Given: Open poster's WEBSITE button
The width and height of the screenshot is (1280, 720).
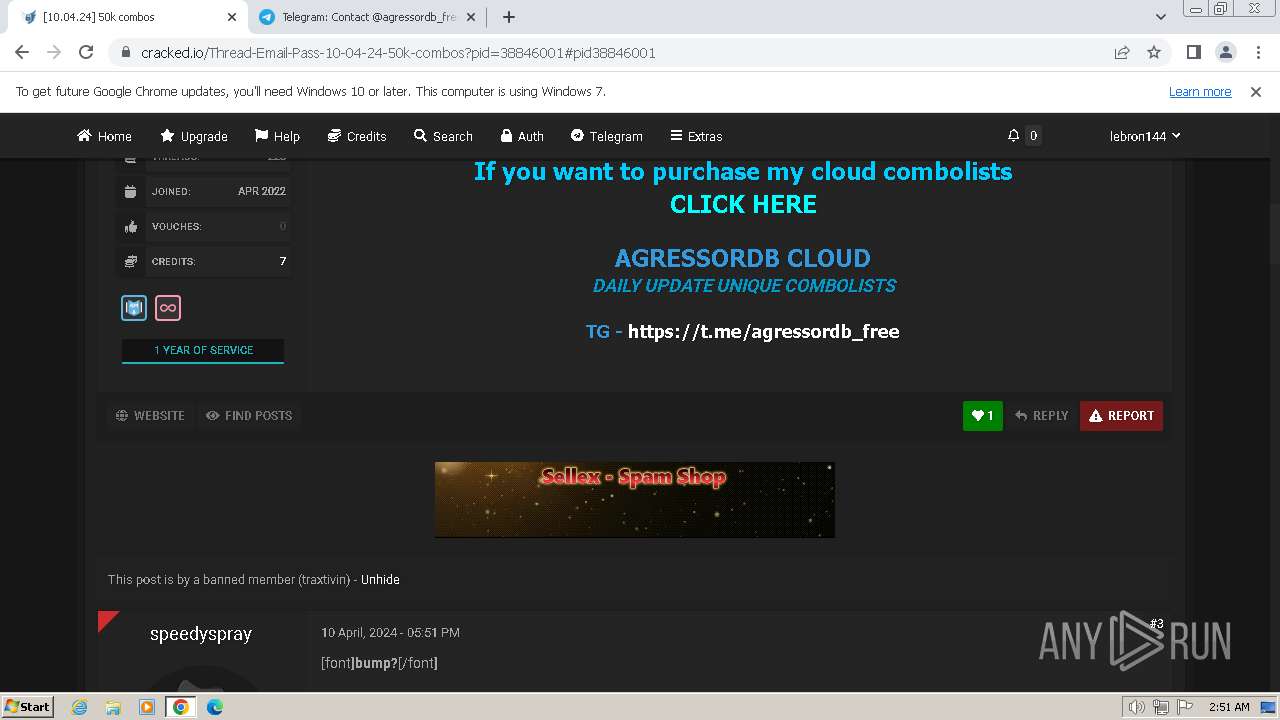Looking at the screenshot, I should (x=150, y=415).
